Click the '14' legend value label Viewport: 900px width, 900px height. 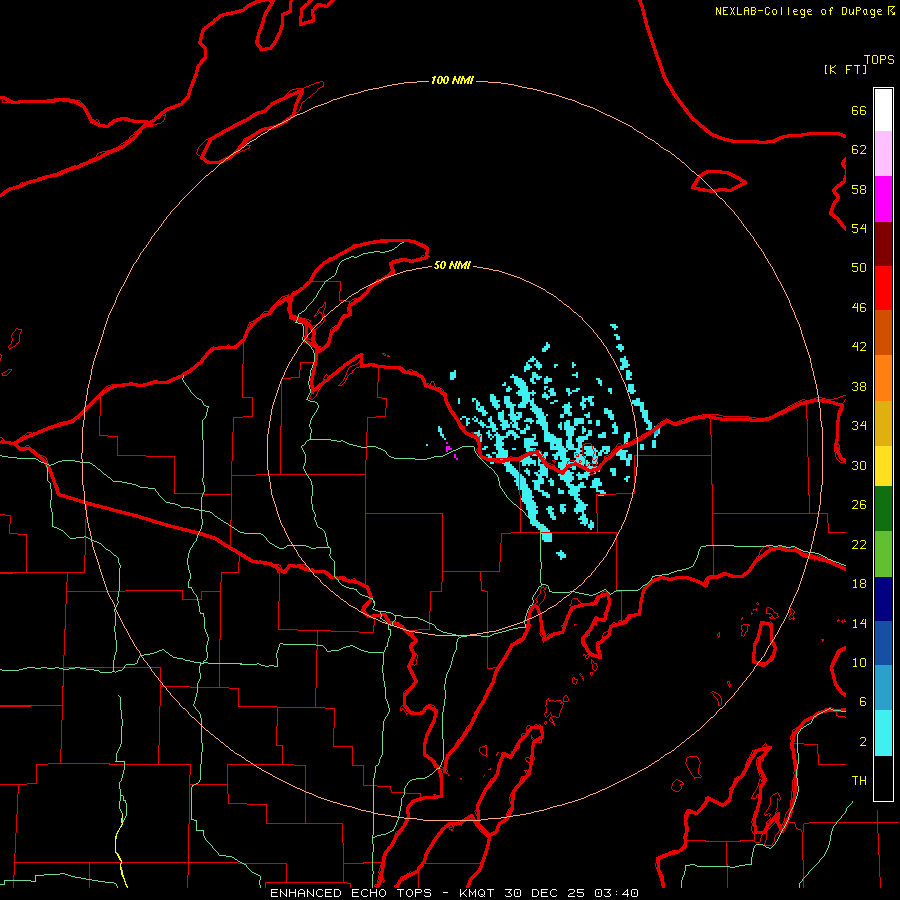859,623
